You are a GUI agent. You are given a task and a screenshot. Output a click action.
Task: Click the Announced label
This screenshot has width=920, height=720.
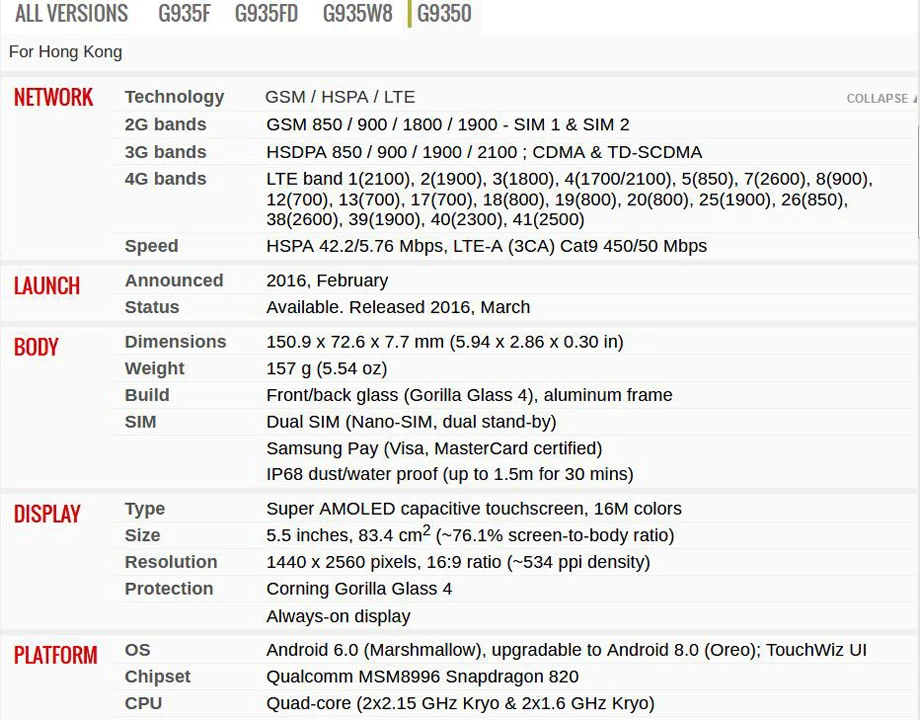(174, 280)
